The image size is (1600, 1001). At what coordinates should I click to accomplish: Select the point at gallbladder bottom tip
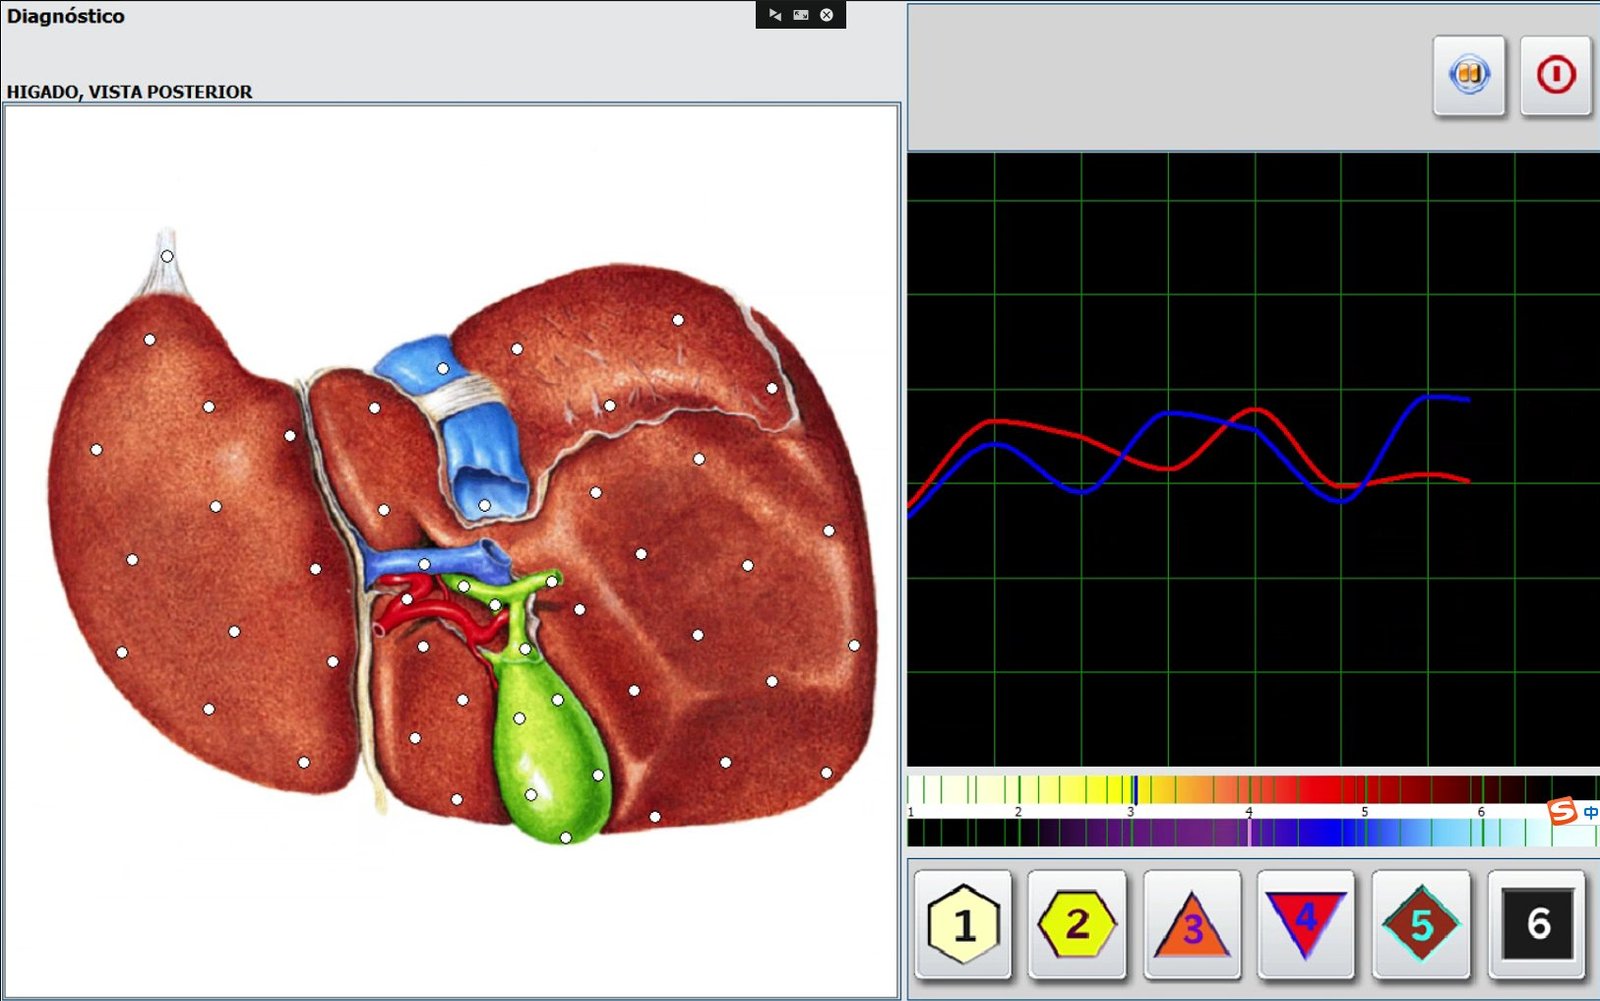coord(566,838)
